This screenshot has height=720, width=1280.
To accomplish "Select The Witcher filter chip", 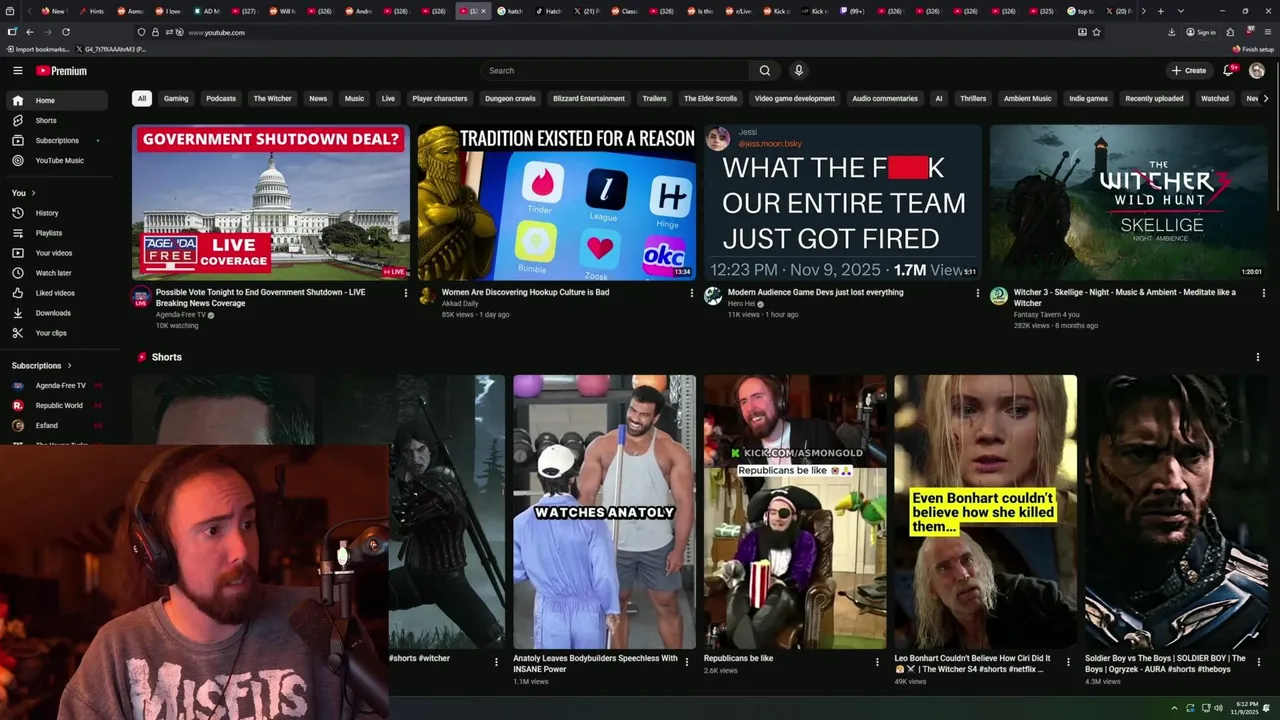I will pyautogui.click(x=272, y=99).
